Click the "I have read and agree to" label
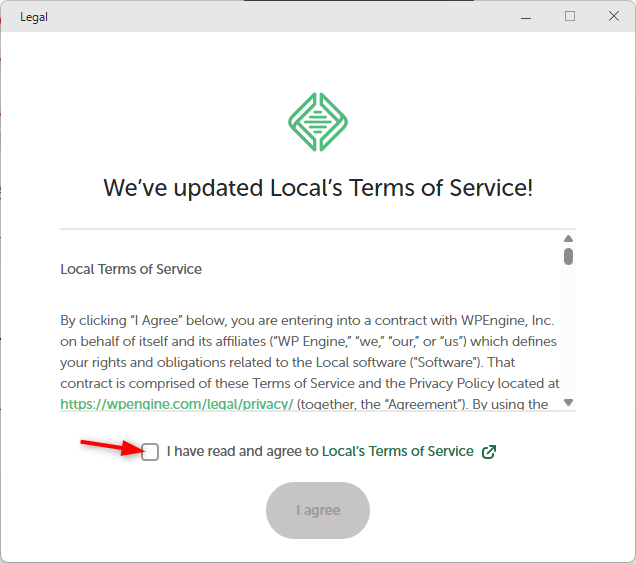The width and height of the screenshot is (636, 563). click(x=242, y=452)
